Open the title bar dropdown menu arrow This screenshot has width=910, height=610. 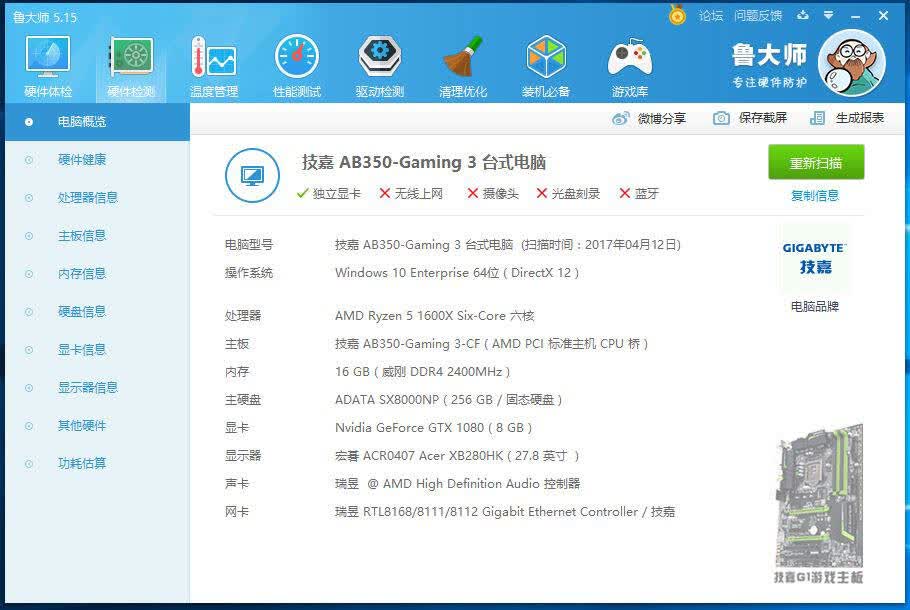click(x=829, y=16)
